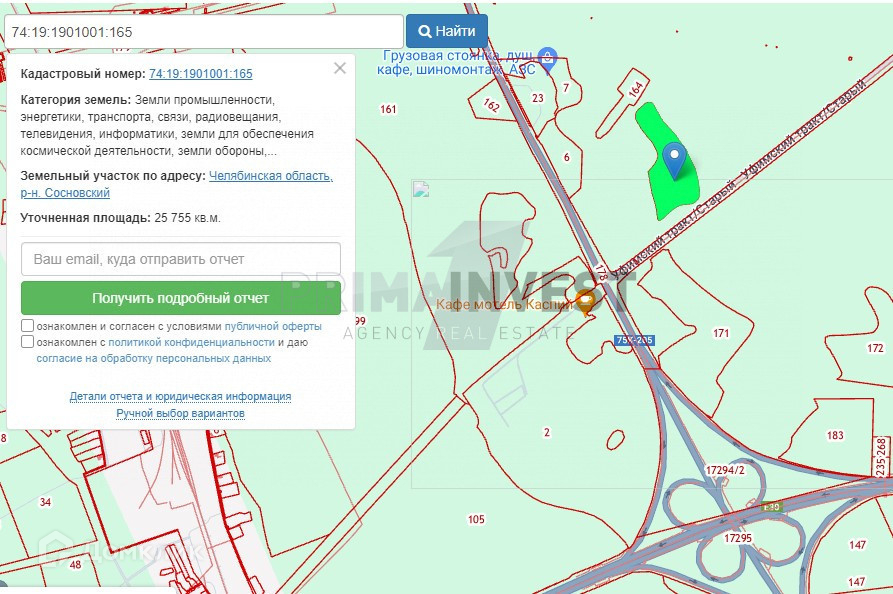
Task: Click the magnifier icon in the Найти button
Action: (x=424, y=31)
